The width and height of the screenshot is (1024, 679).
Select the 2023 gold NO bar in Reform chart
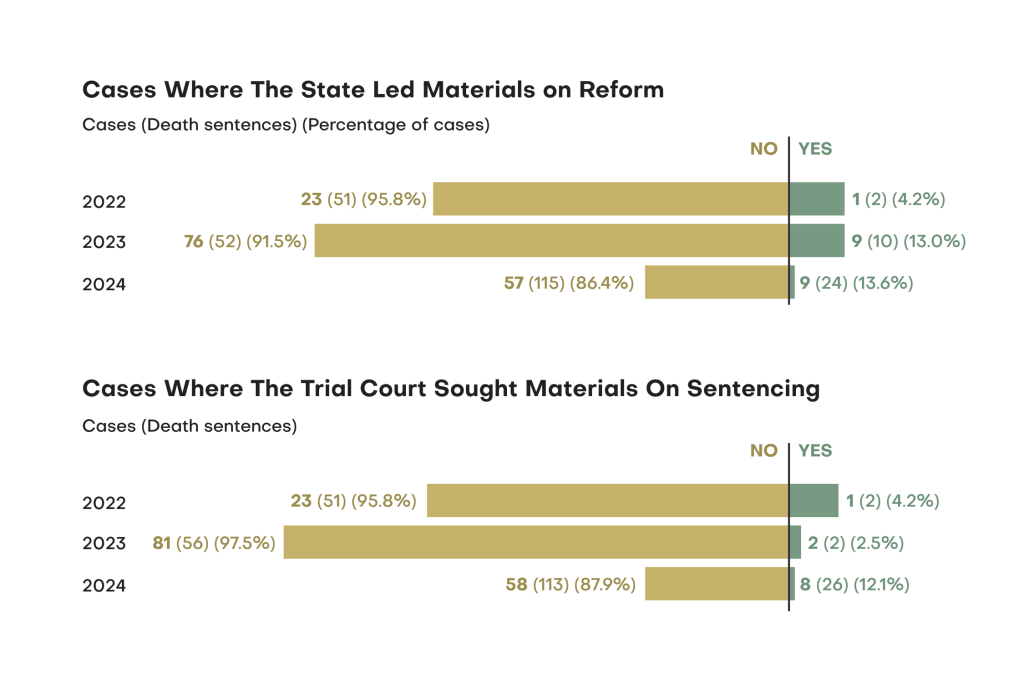(551, 241)
